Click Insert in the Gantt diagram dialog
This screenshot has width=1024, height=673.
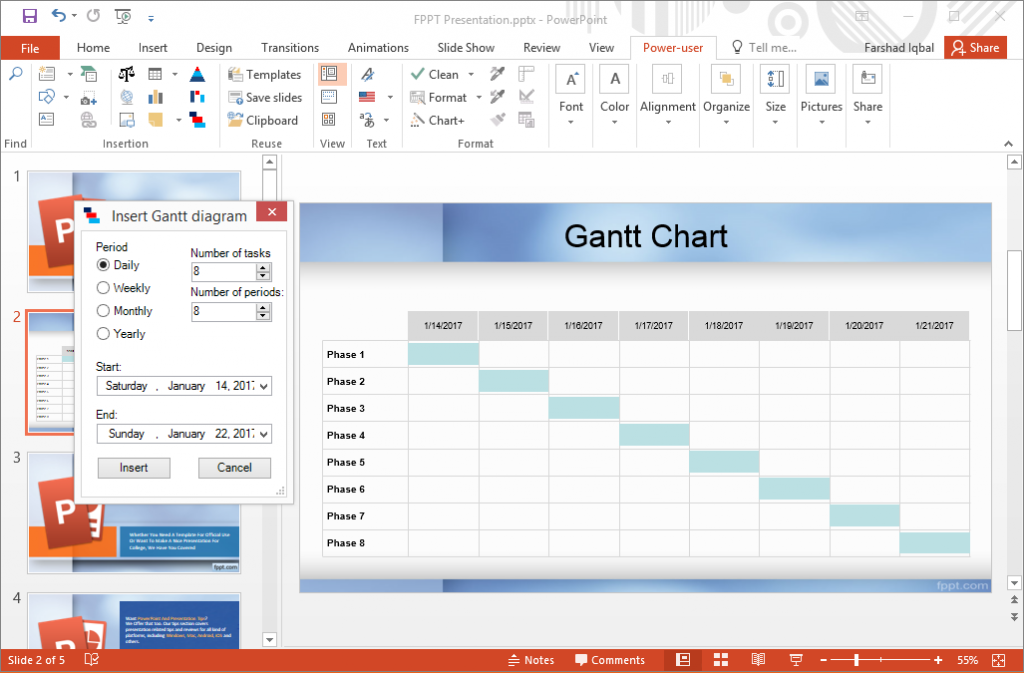point(133,467)
